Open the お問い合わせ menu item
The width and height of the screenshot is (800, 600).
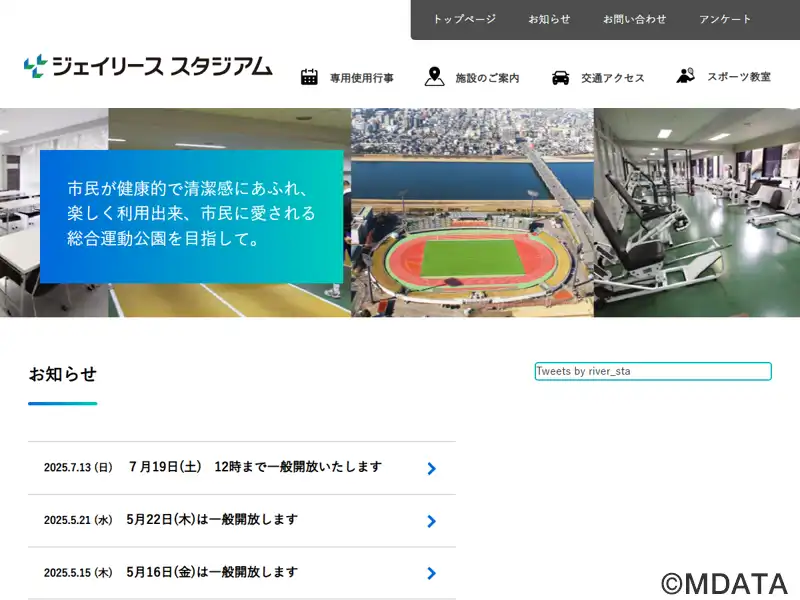click(635, 19)
